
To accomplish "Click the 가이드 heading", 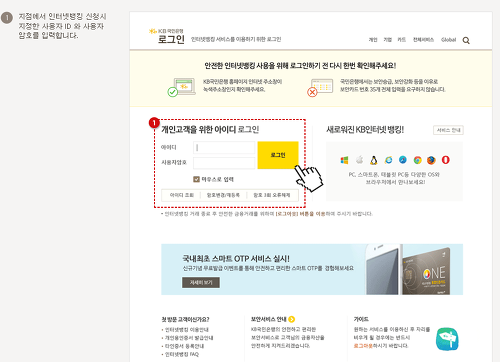I will pos(361,319).
